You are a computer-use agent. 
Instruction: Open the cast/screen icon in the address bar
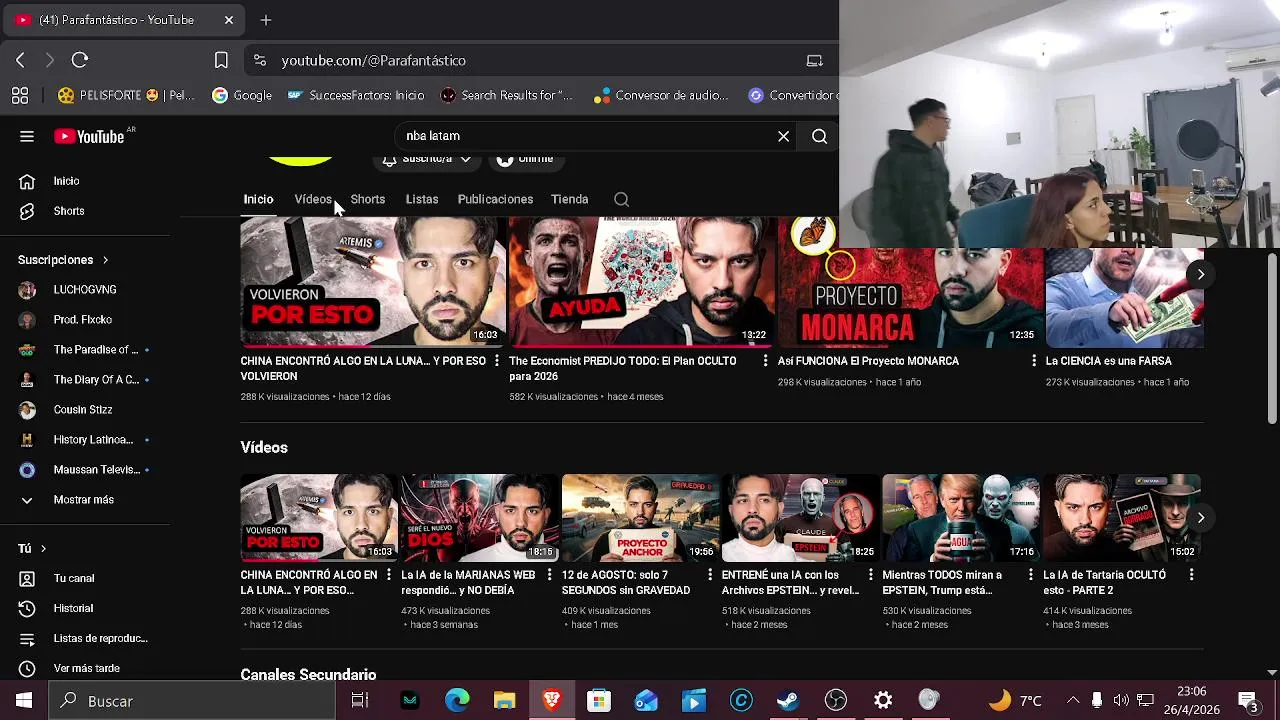pyautogui.click(x=815, y=60)
